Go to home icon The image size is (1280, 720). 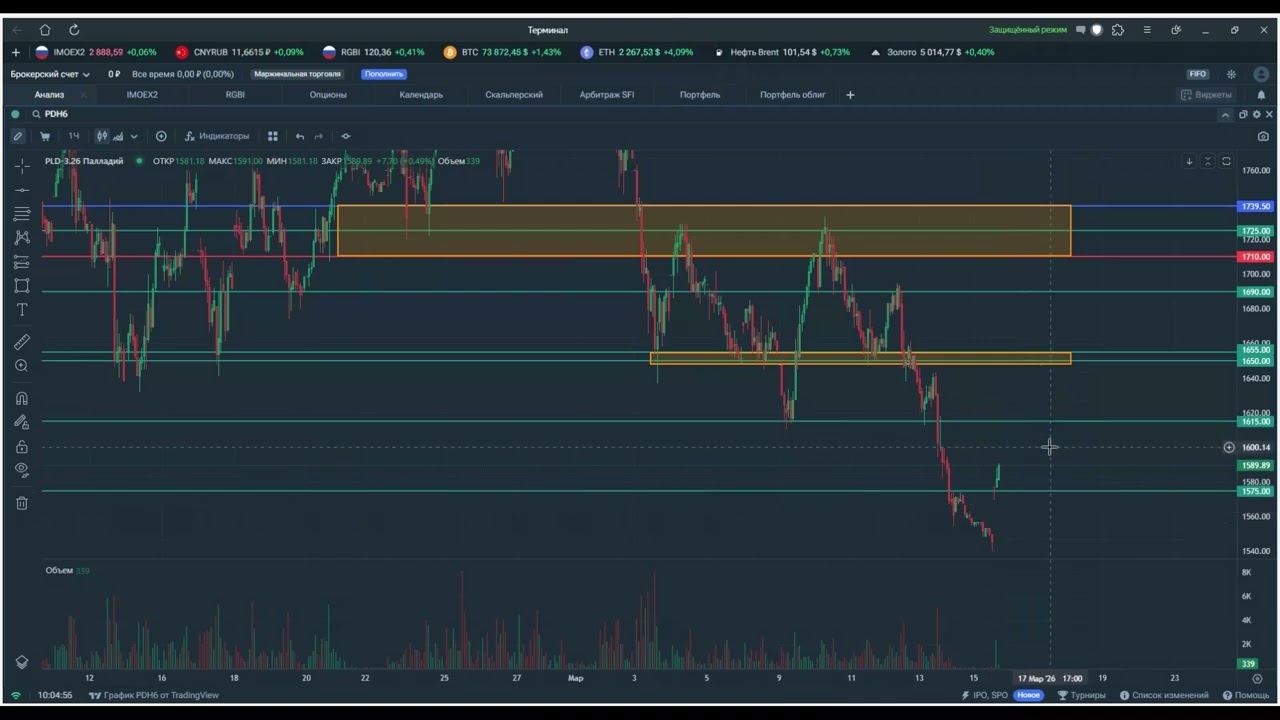click(x=45, y=30)
